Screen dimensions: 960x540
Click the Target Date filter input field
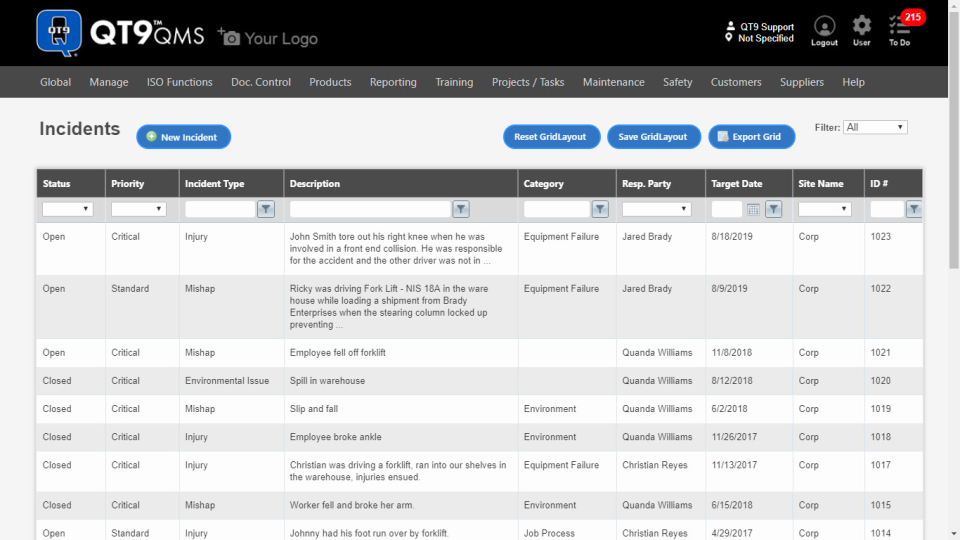(727, 209)
